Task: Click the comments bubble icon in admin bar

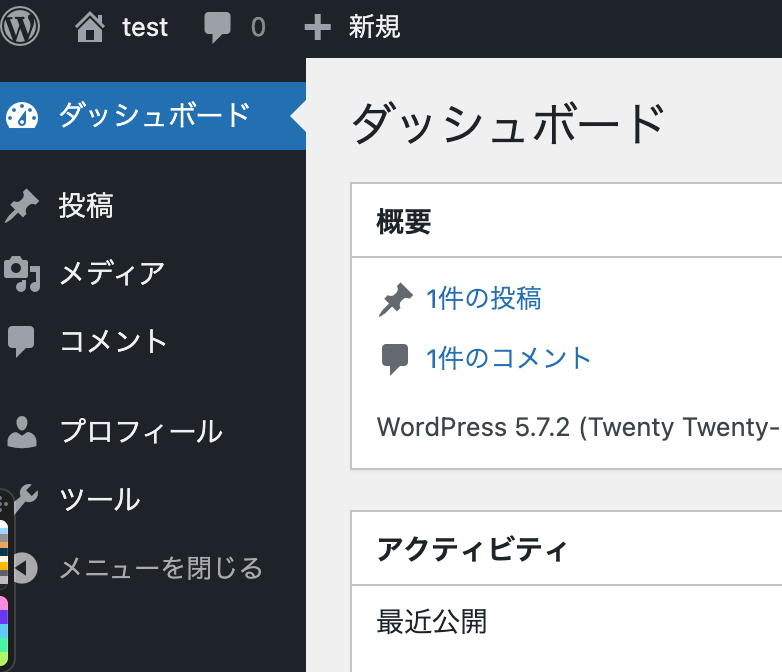Action: pyautogui.click(x=217, y=27)
